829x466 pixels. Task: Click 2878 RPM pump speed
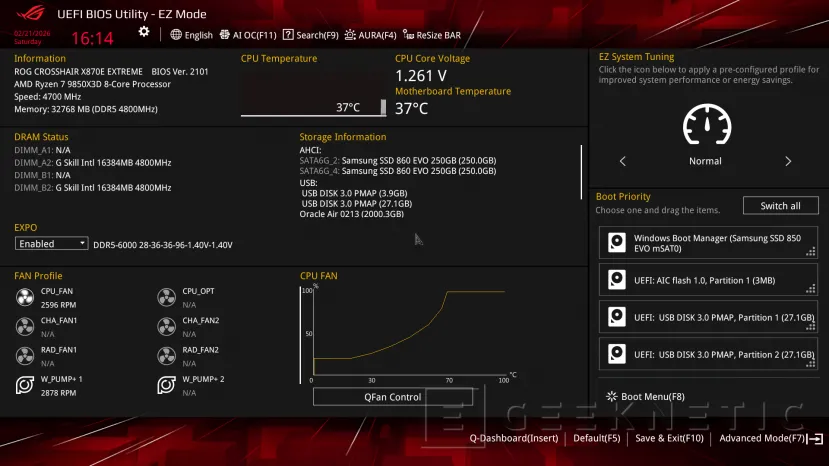click(58, 392)
